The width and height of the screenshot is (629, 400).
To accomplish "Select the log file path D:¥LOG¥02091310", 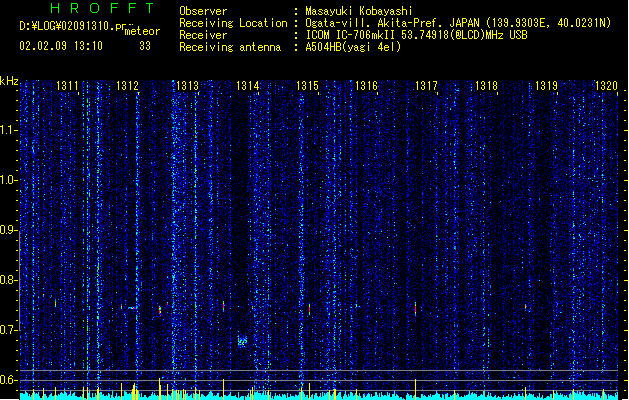I will pos(69,26).
